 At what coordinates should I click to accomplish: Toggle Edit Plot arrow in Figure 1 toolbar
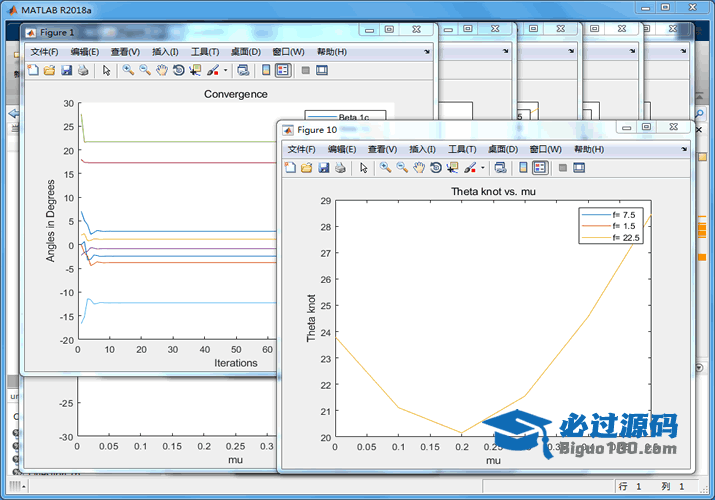pos(106,70)
